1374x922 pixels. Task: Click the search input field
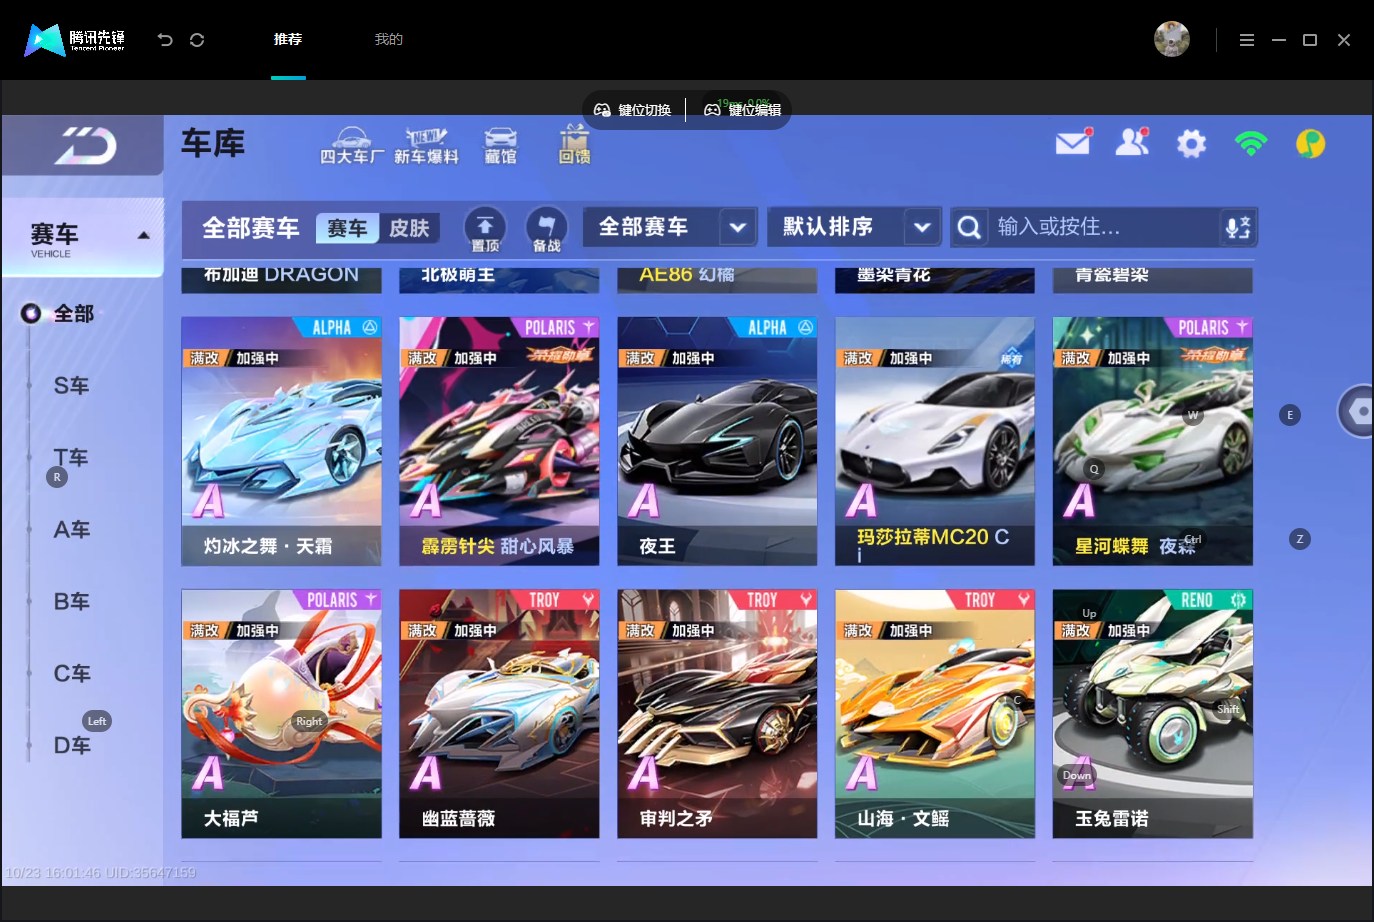pos(1104,227)
